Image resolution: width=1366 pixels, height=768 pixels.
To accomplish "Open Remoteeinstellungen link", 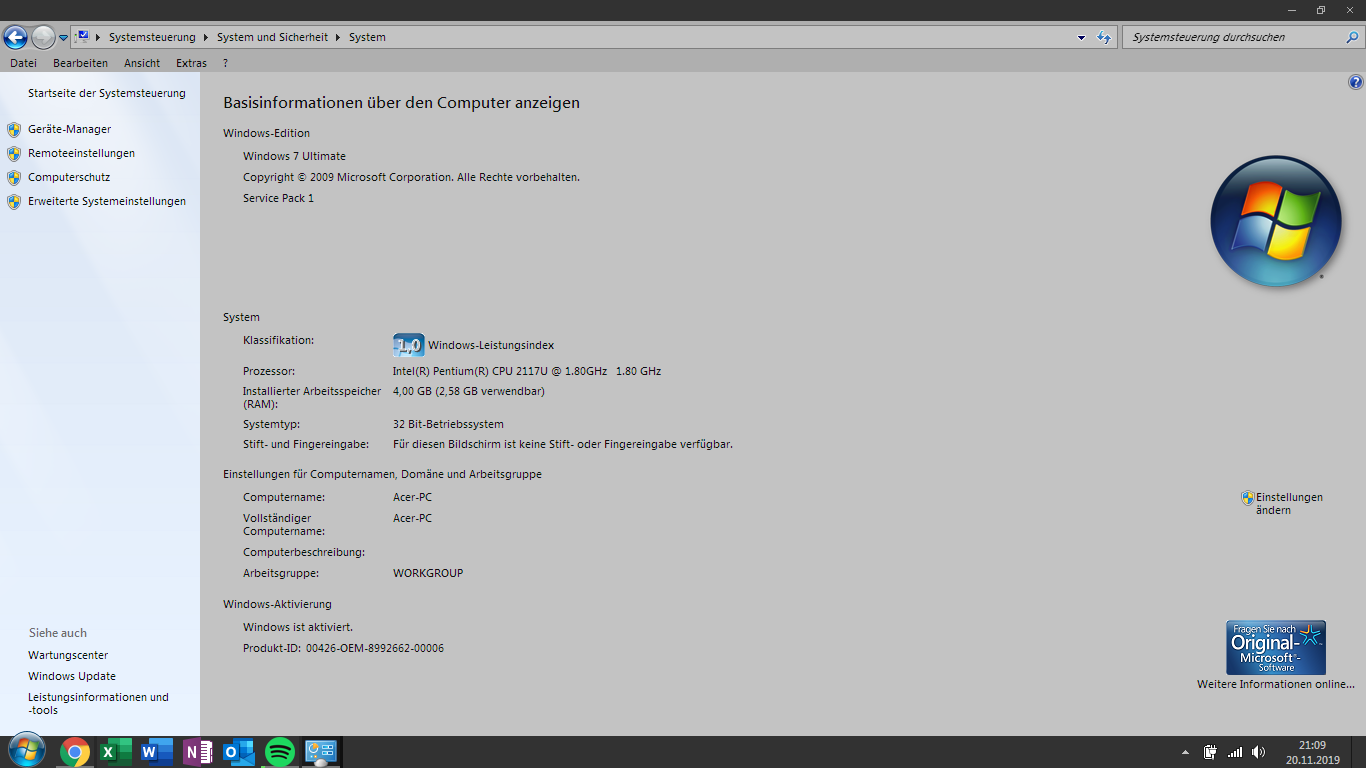I will tap(81, 153).
